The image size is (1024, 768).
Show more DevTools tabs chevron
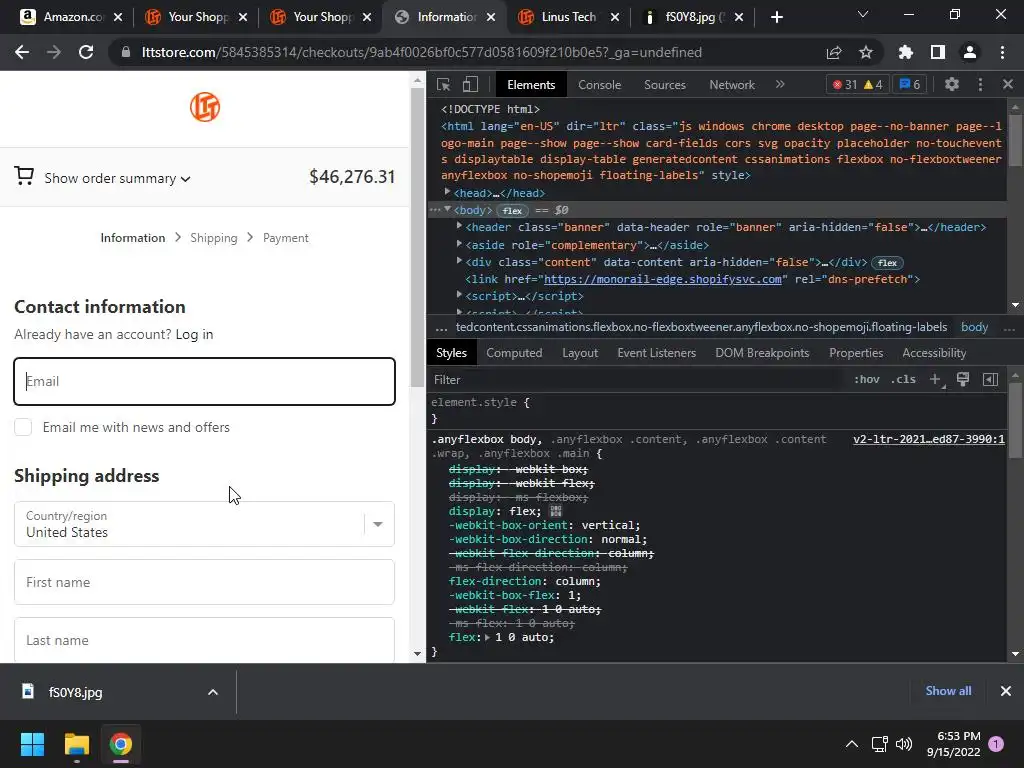click(x=780, y=84)
